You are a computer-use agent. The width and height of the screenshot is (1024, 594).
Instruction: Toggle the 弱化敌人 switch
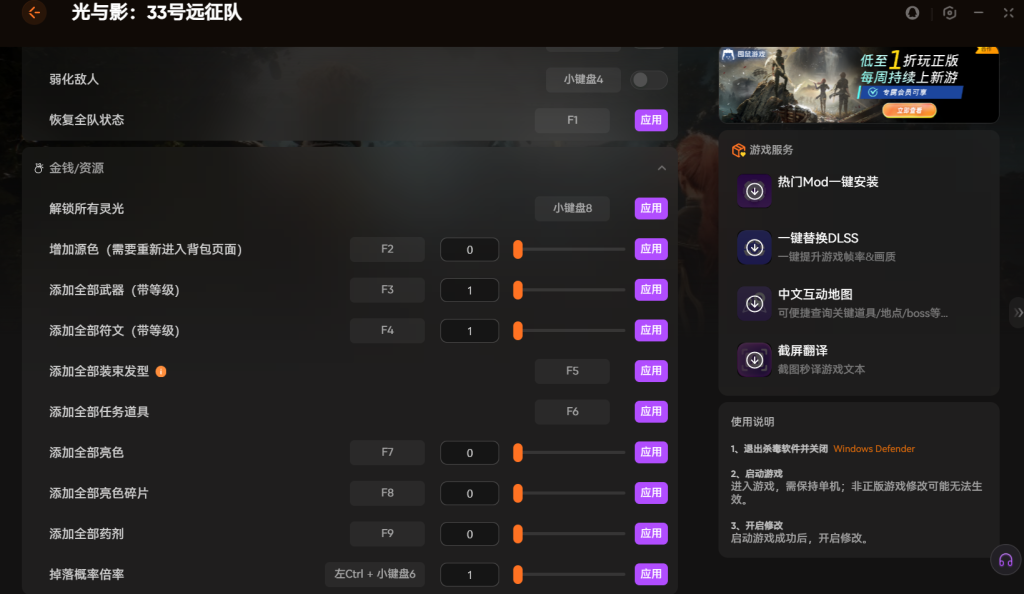click(650, 79)
